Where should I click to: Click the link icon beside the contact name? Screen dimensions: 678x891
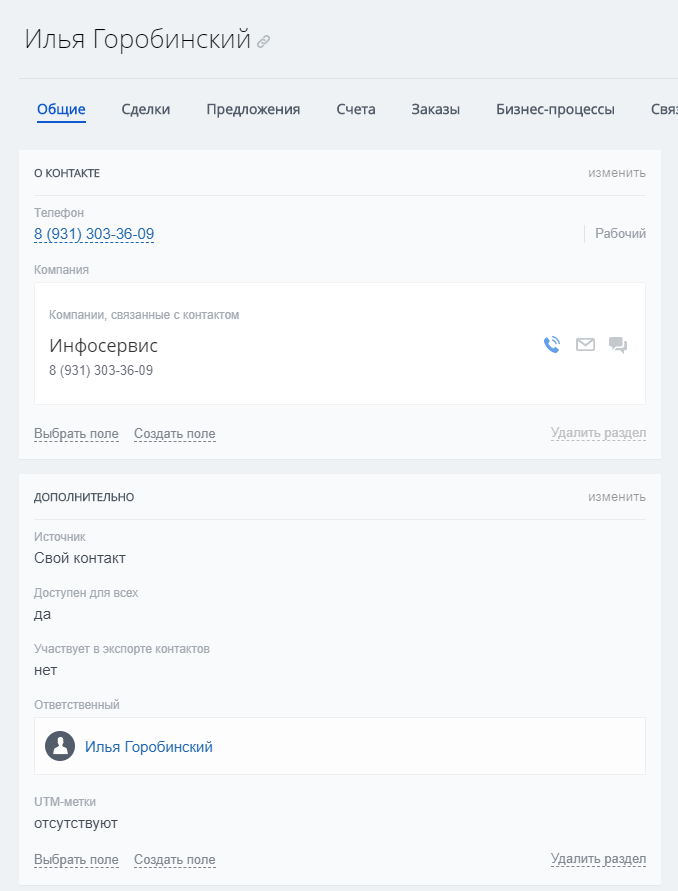(264, 42)
